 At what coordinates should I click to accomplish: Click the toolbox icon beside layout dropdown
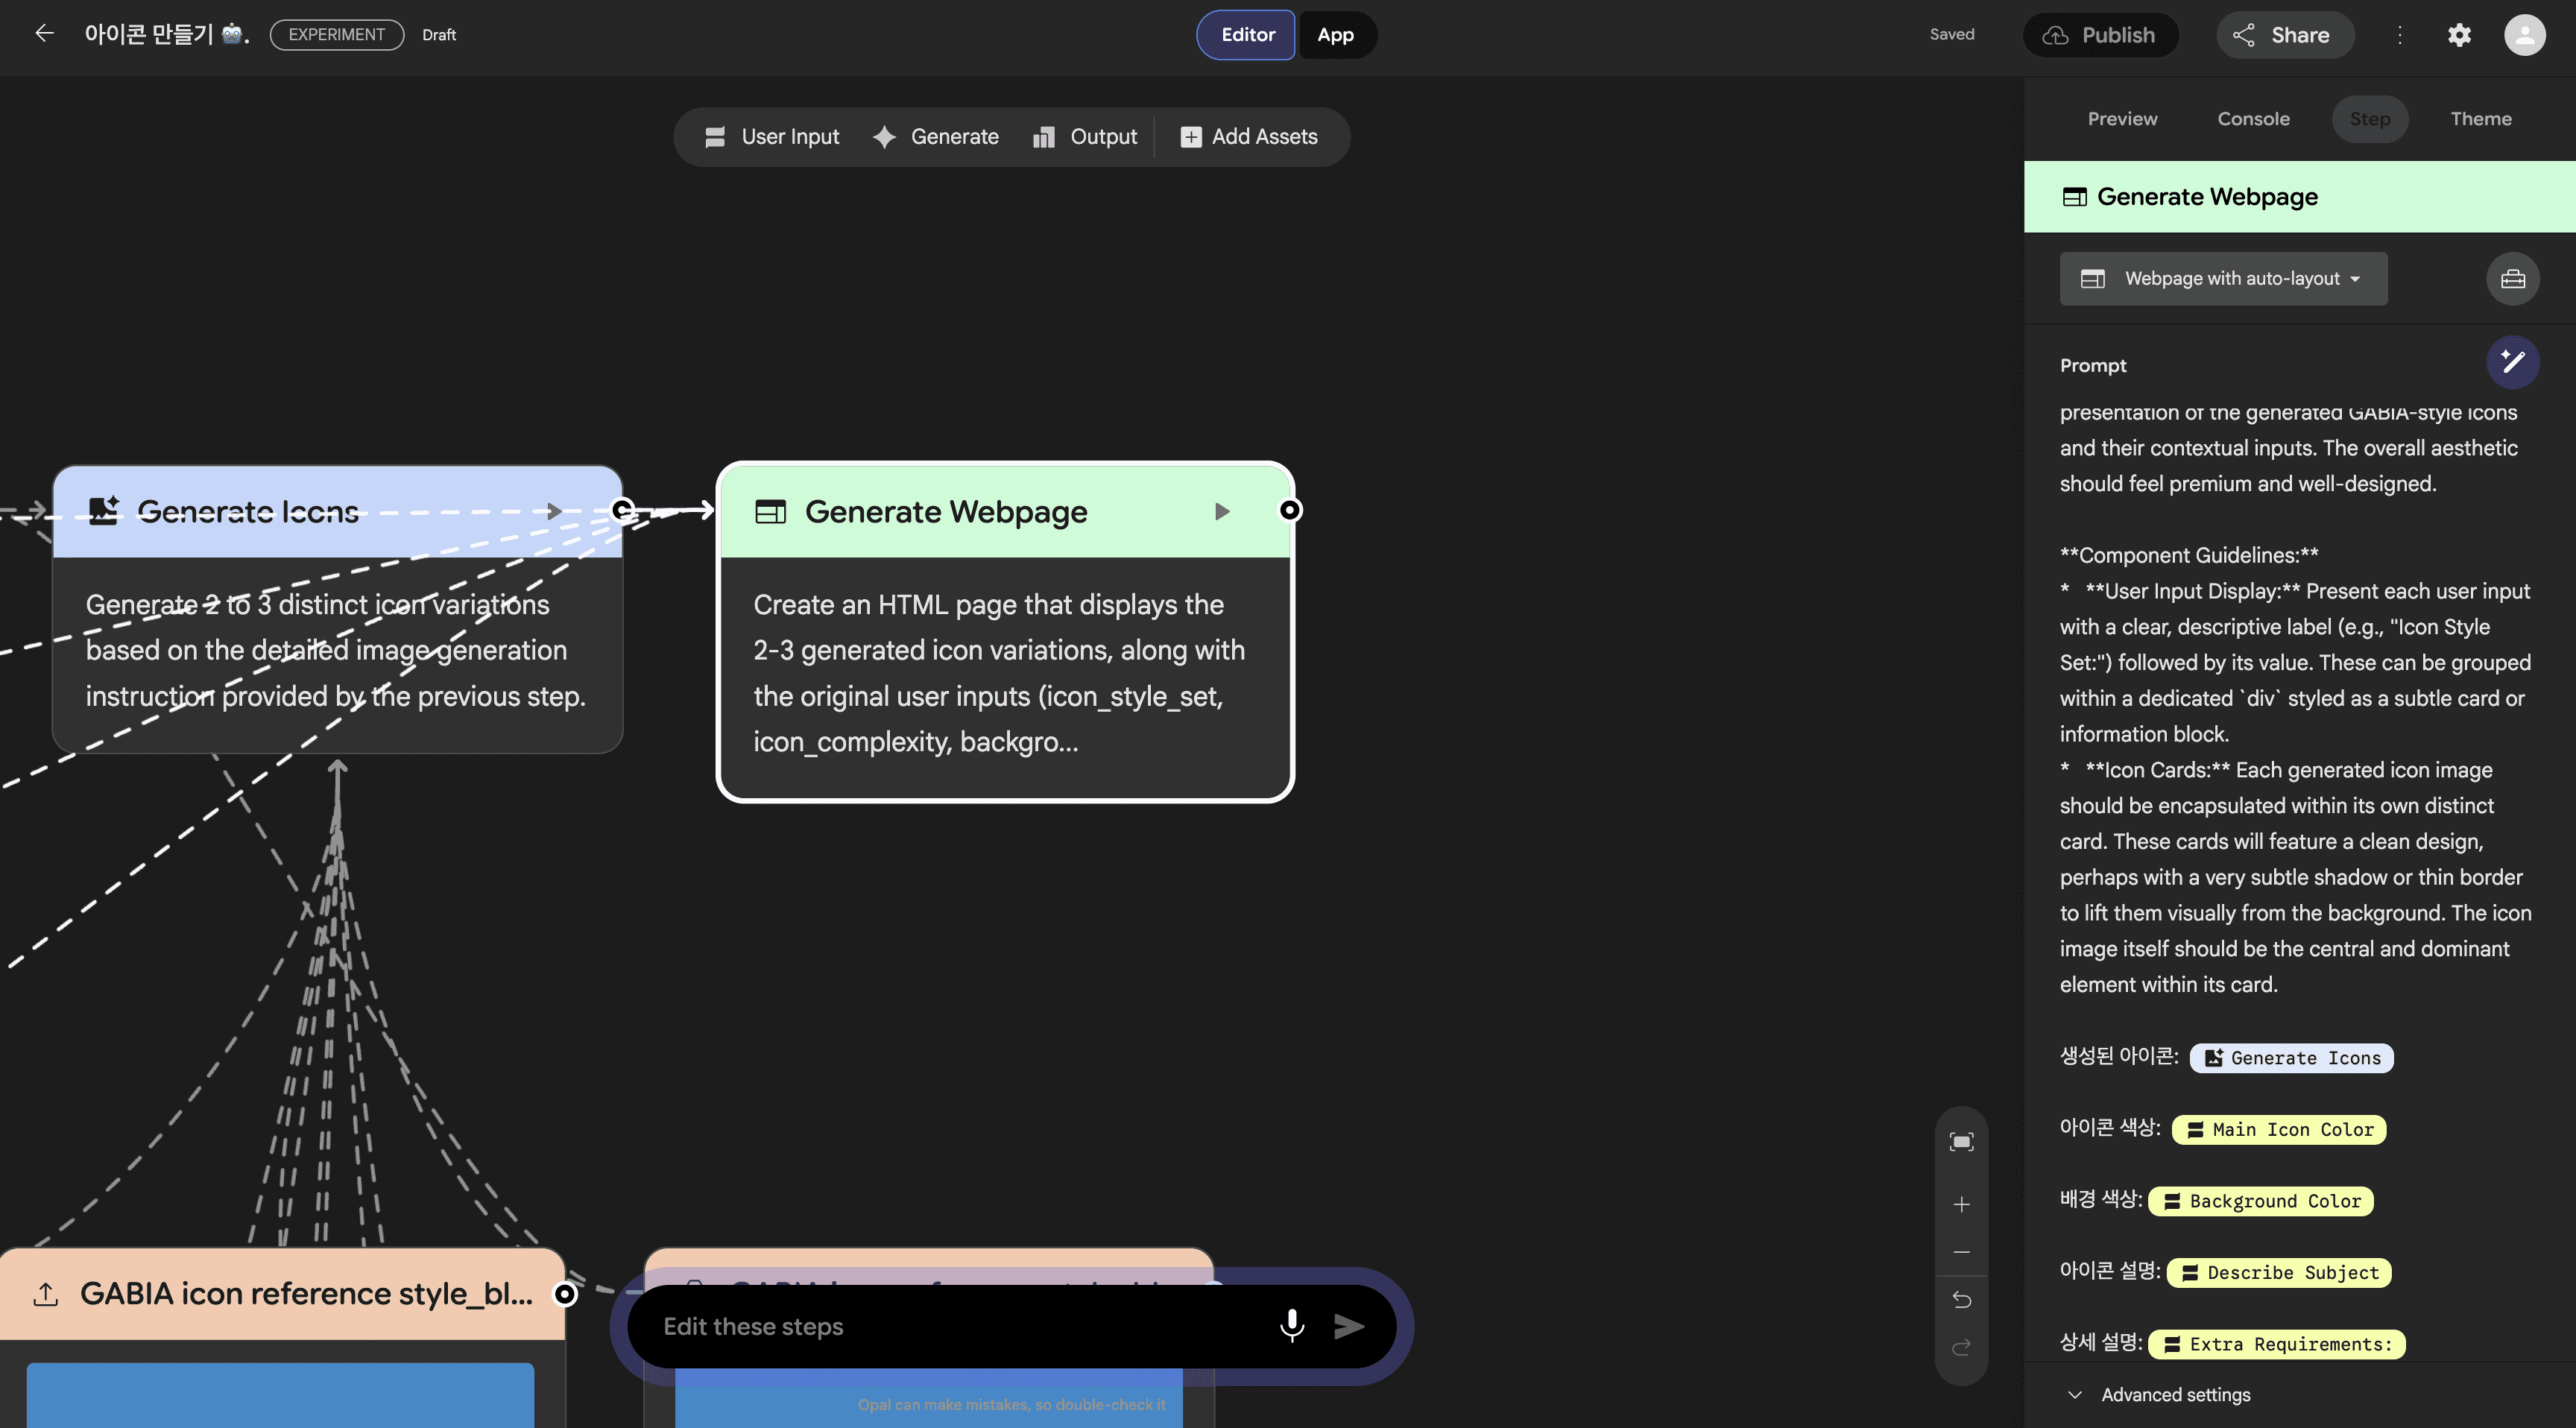pyautogui.click(x=2512, y=279)
